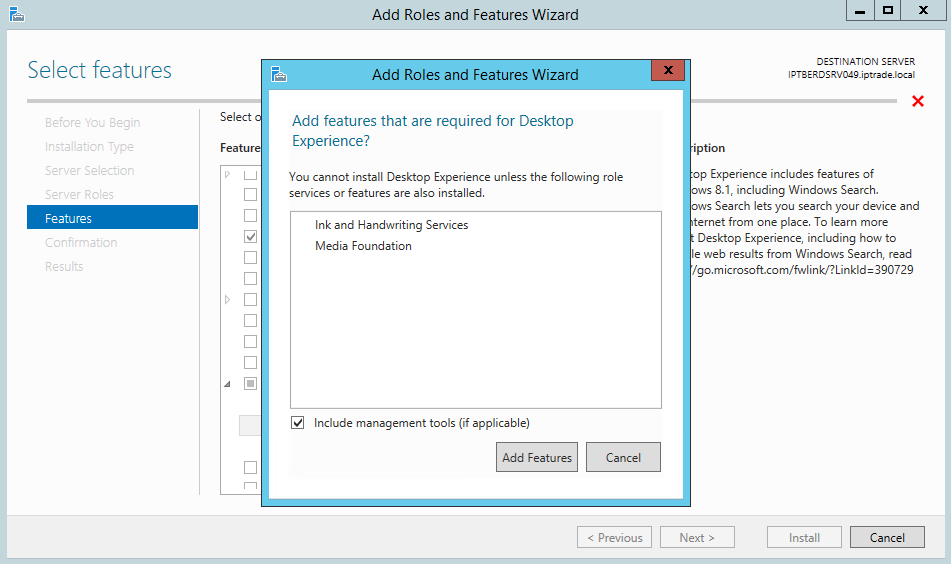
Task: Click the Next button in the wizard
Action: 697,537
